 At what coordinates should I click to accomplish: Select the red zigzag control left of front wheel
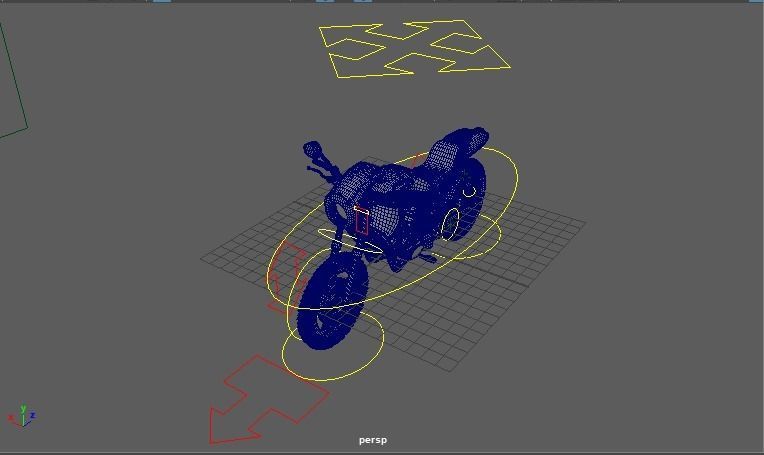click(x=286, y=277)
